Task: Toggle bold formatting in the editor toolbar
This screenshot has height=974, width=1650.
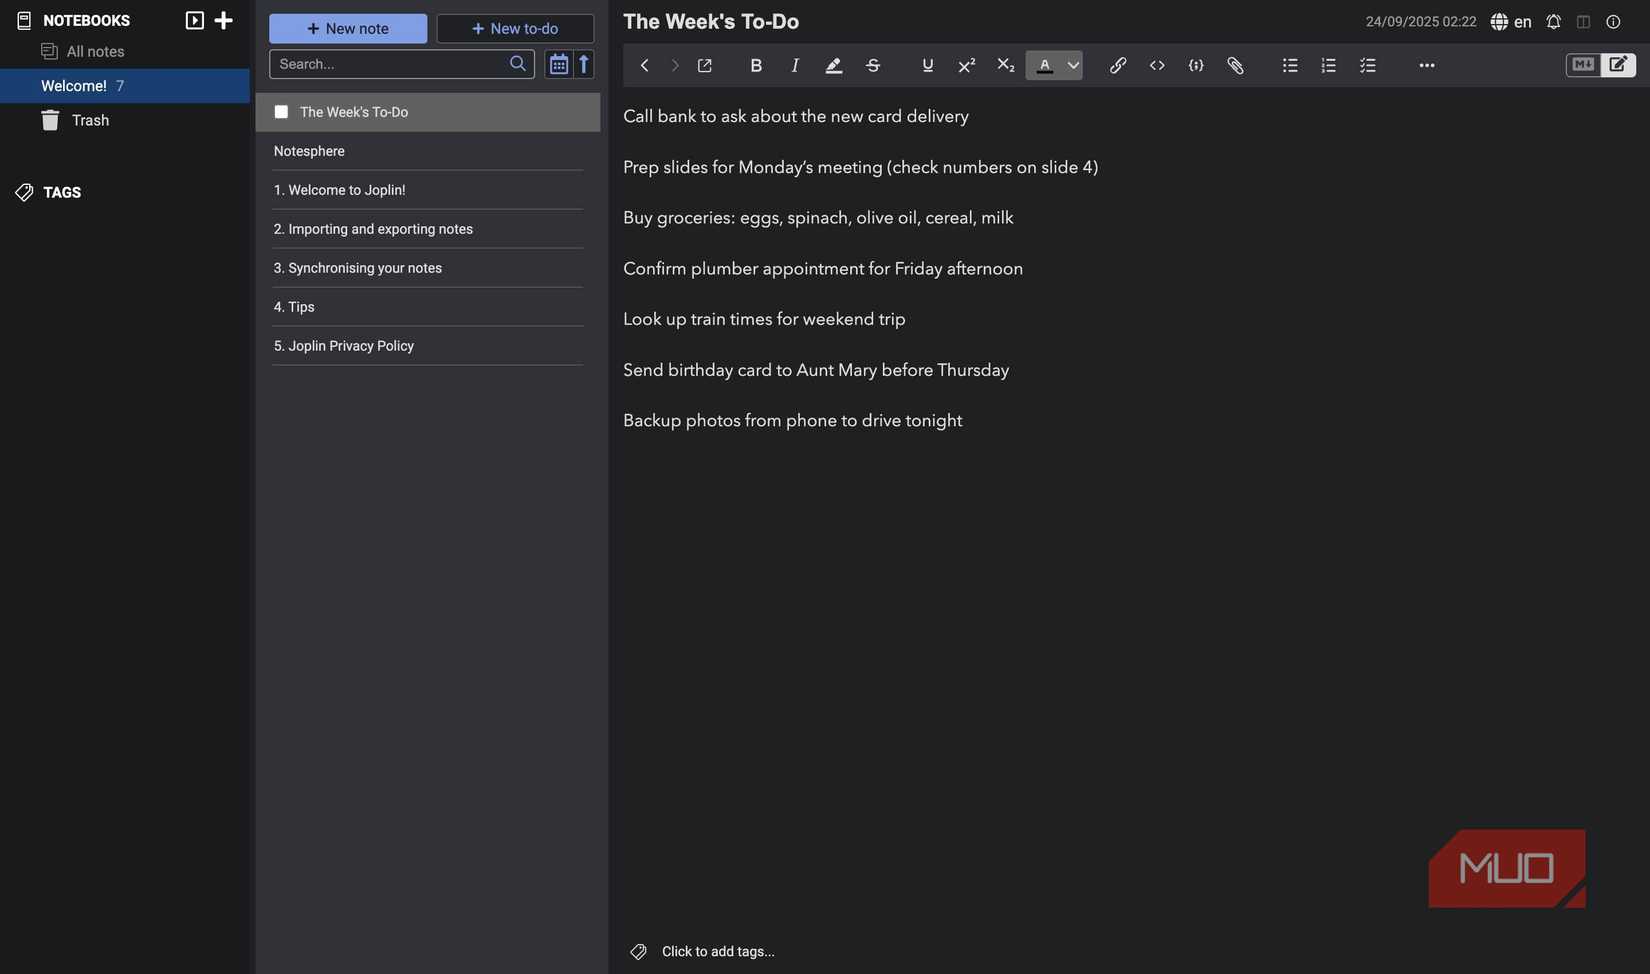Action: (x=756, y=65)
